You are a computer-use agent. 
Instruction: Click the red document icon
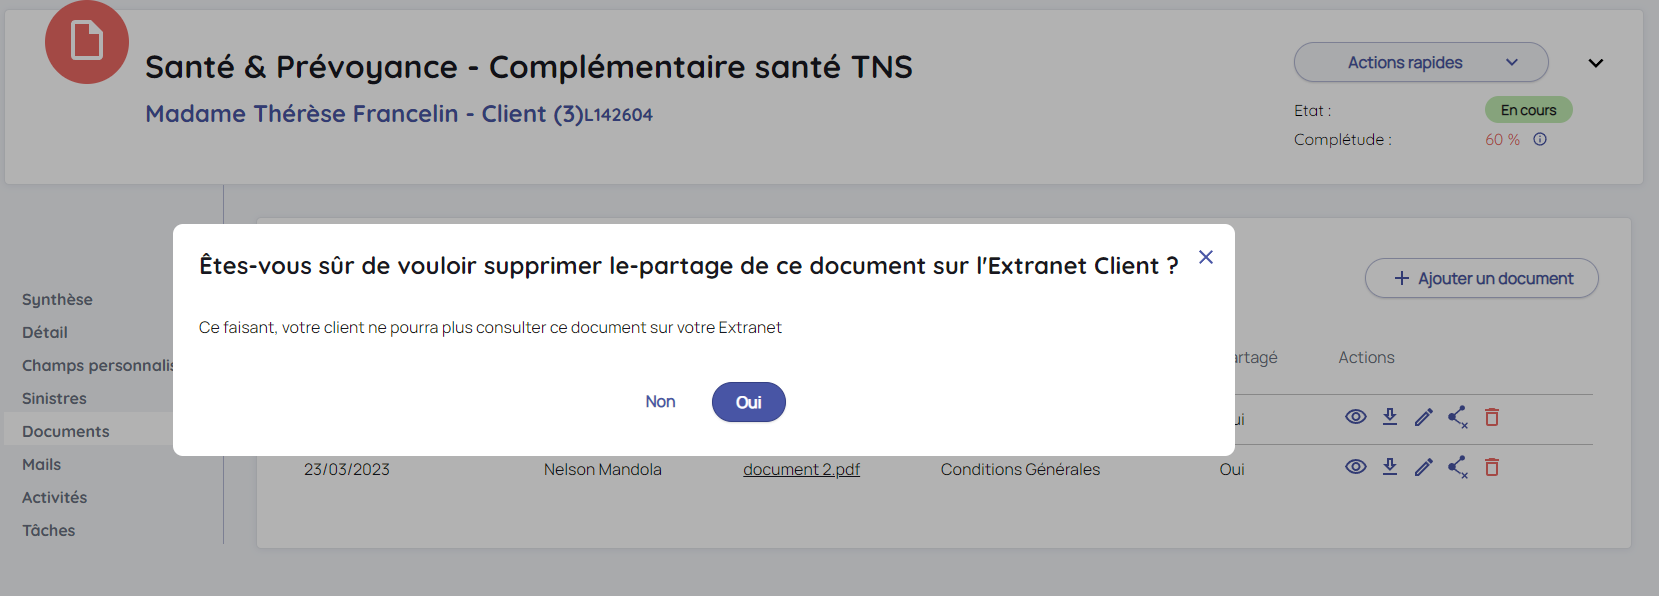coord(87,42)
